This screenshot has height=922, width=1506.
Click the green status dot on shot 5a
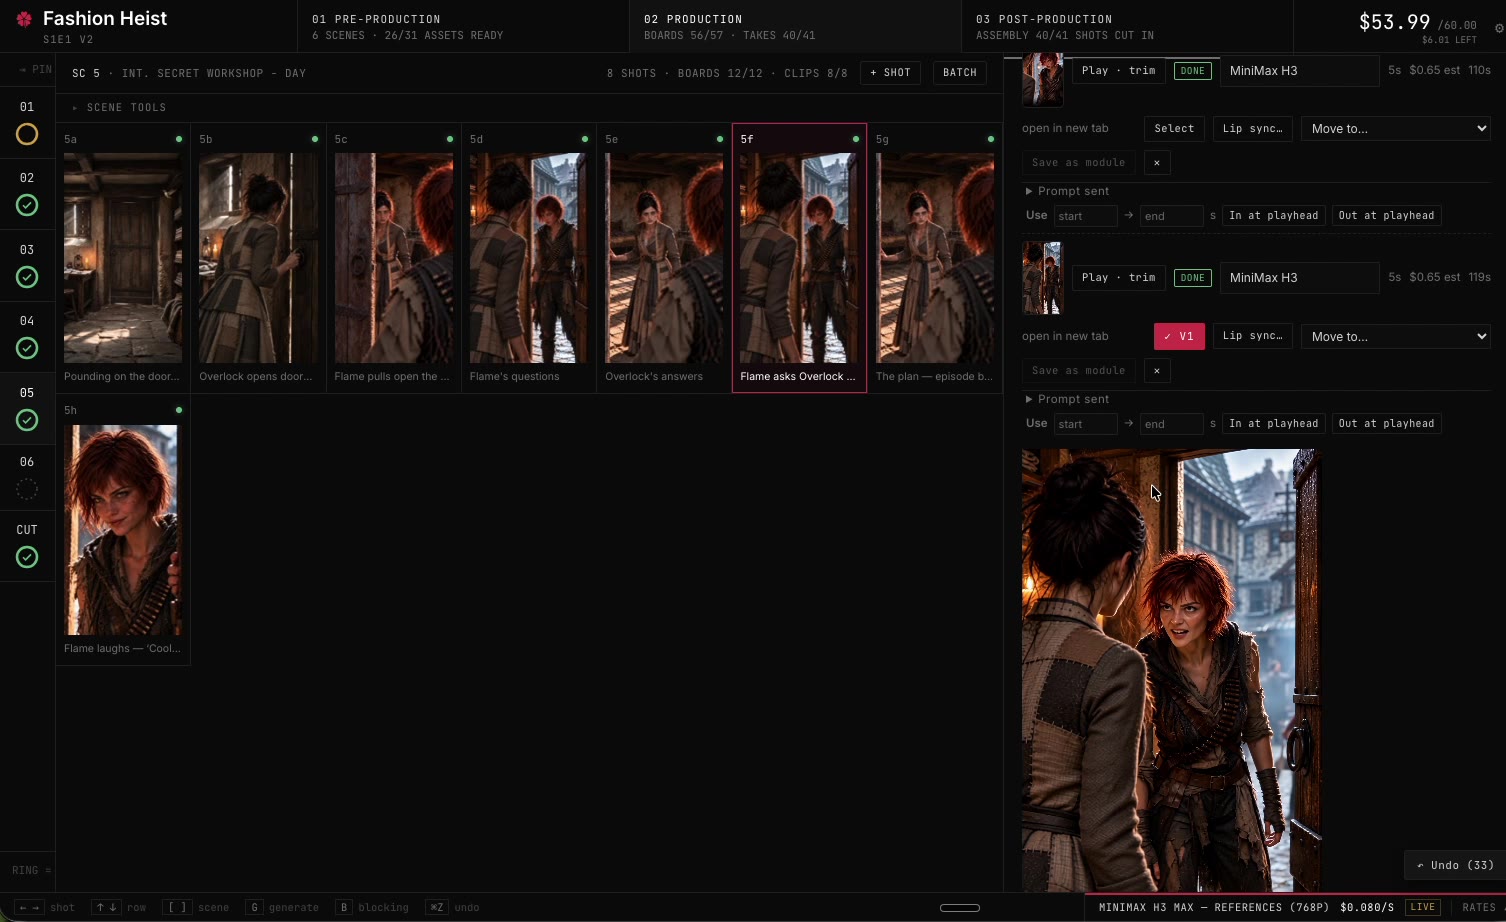(179, 139)
